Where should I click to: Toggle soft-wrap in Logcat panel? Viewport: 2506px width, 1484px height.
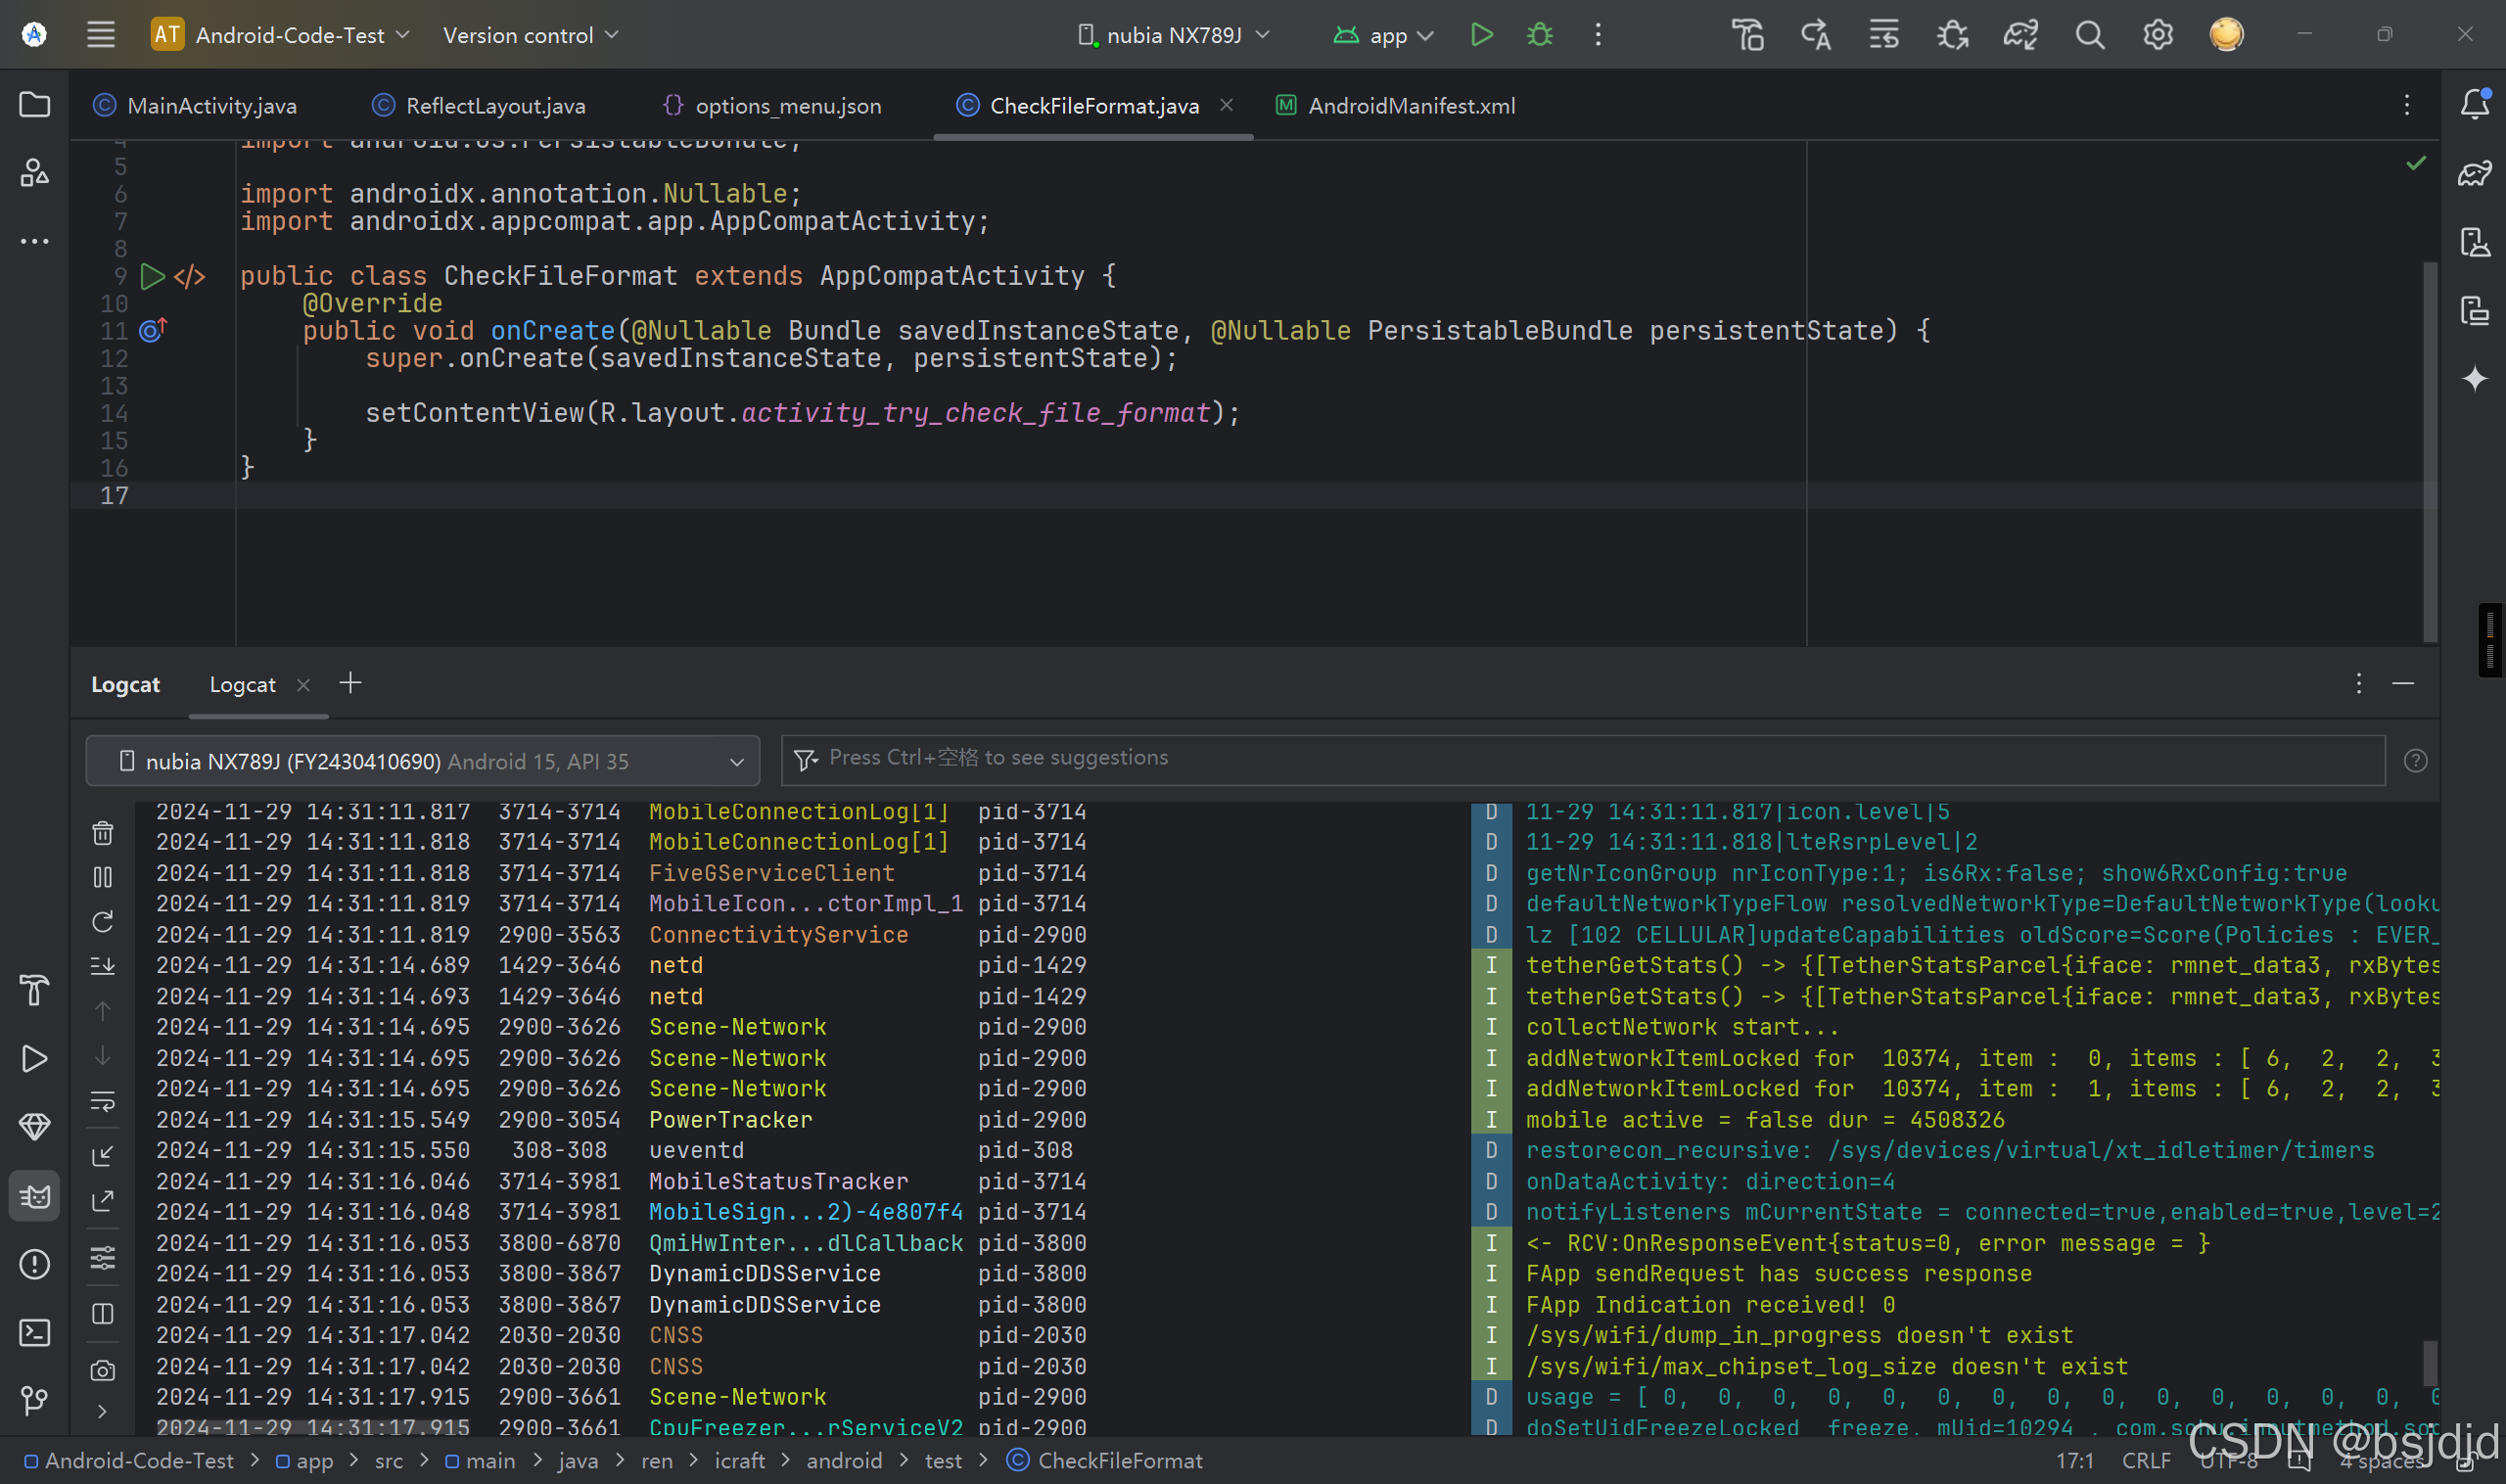pos(102,1101)
